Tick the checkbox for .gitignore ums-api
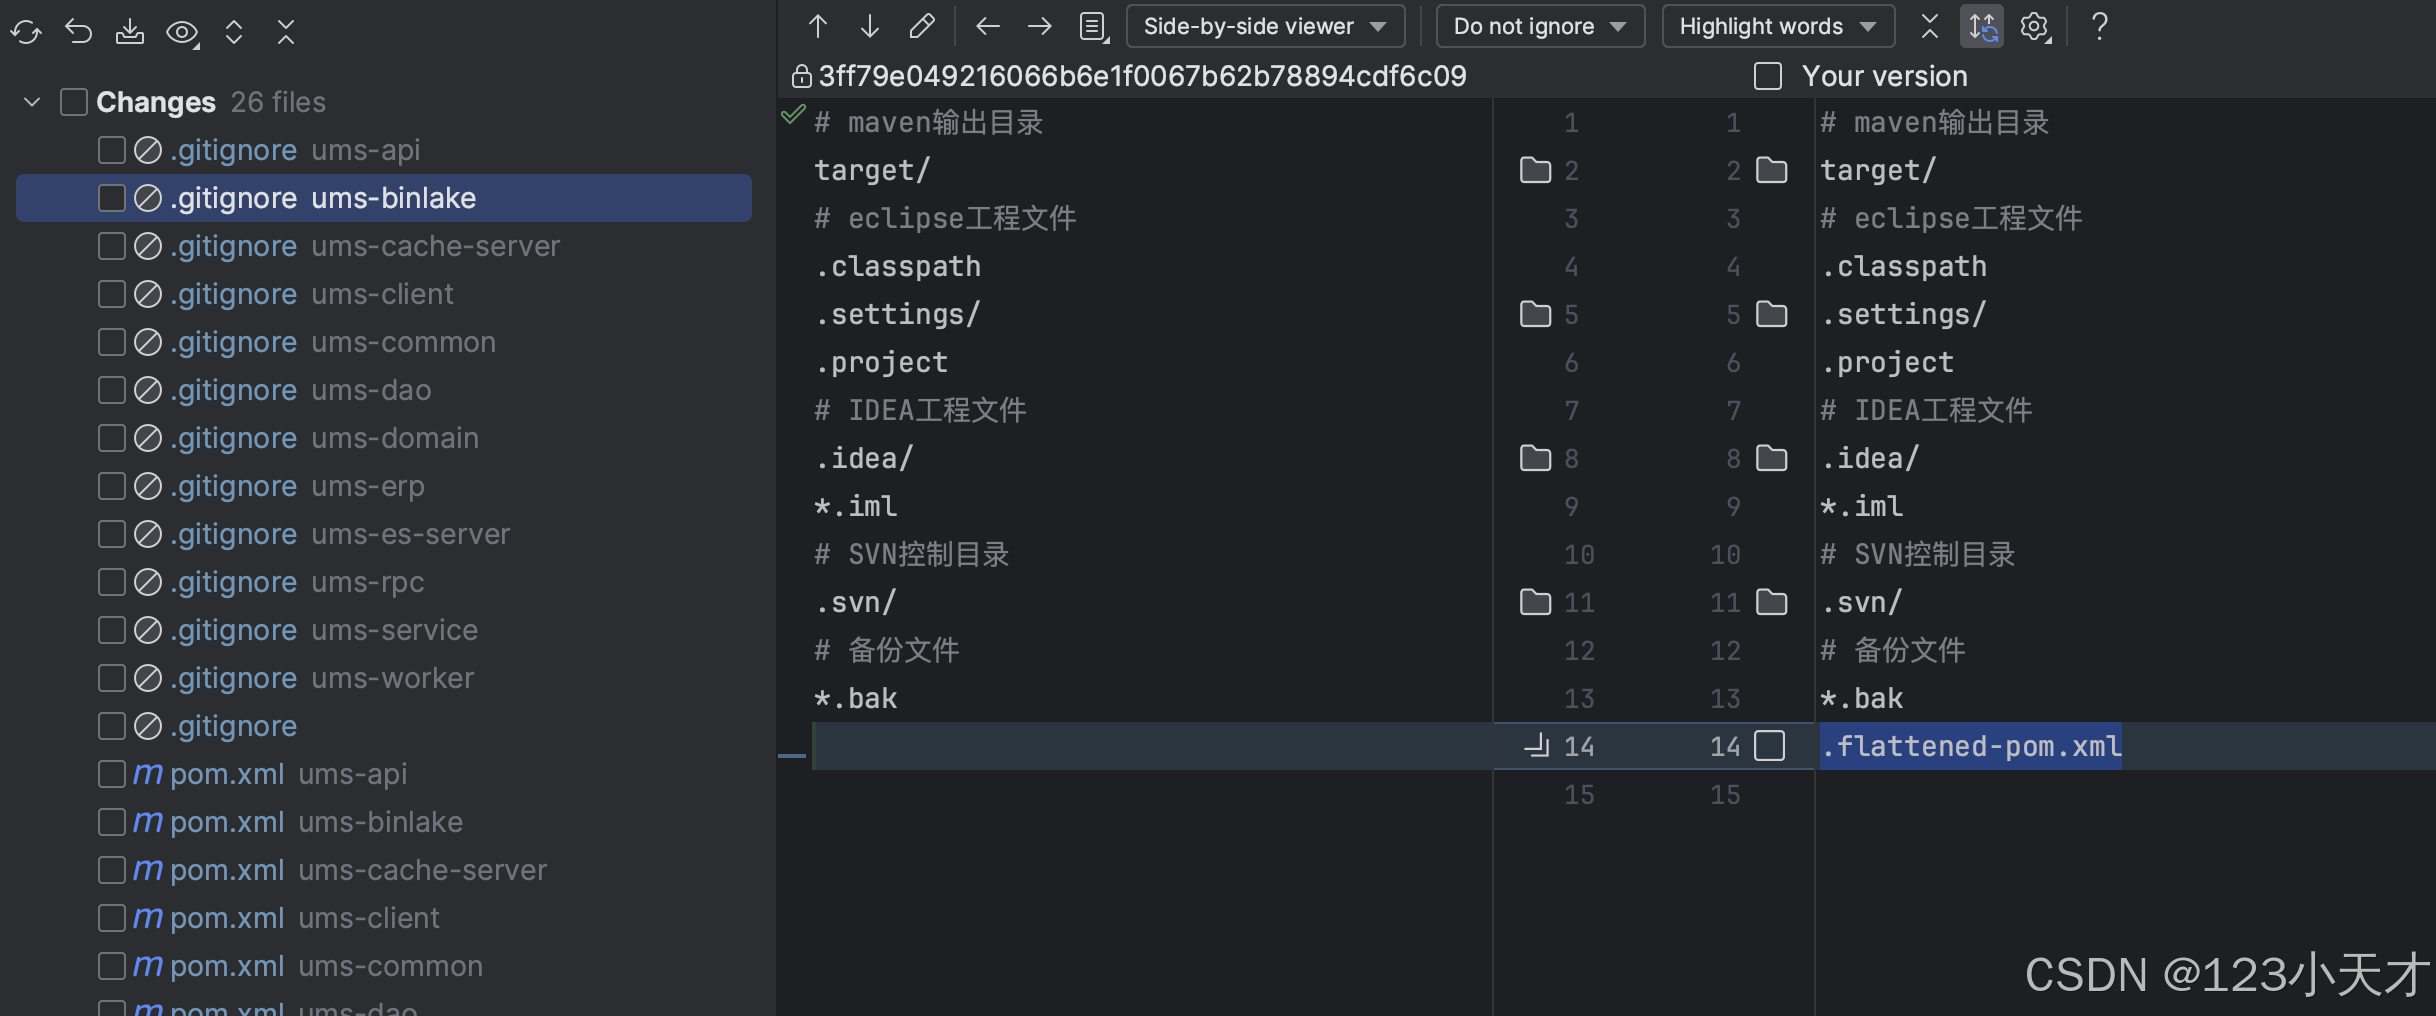 pyautogui.click(x=111, y=150)
